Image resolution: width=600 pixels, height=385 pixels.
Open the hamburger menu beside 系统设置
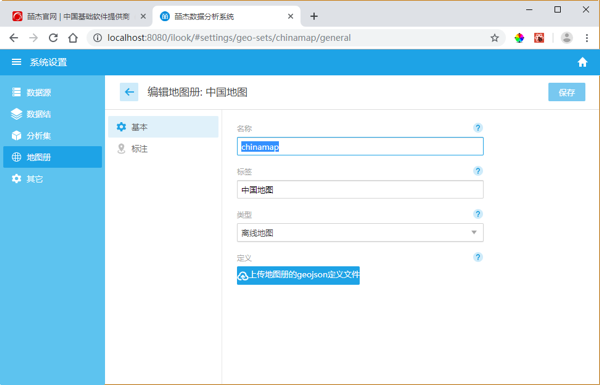point(16,62)
